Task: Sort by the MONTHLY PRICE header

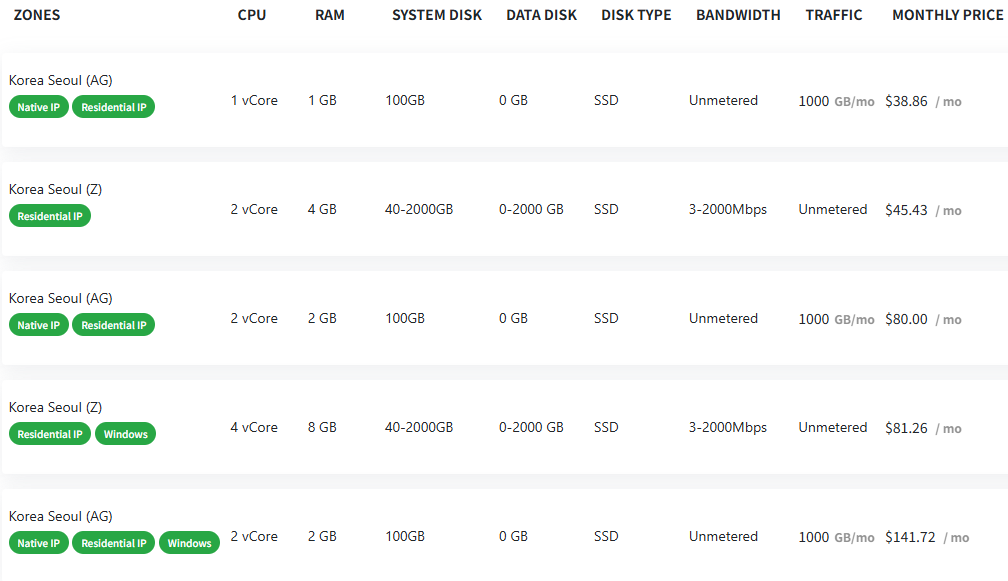Action: click(x=948, y=15)
